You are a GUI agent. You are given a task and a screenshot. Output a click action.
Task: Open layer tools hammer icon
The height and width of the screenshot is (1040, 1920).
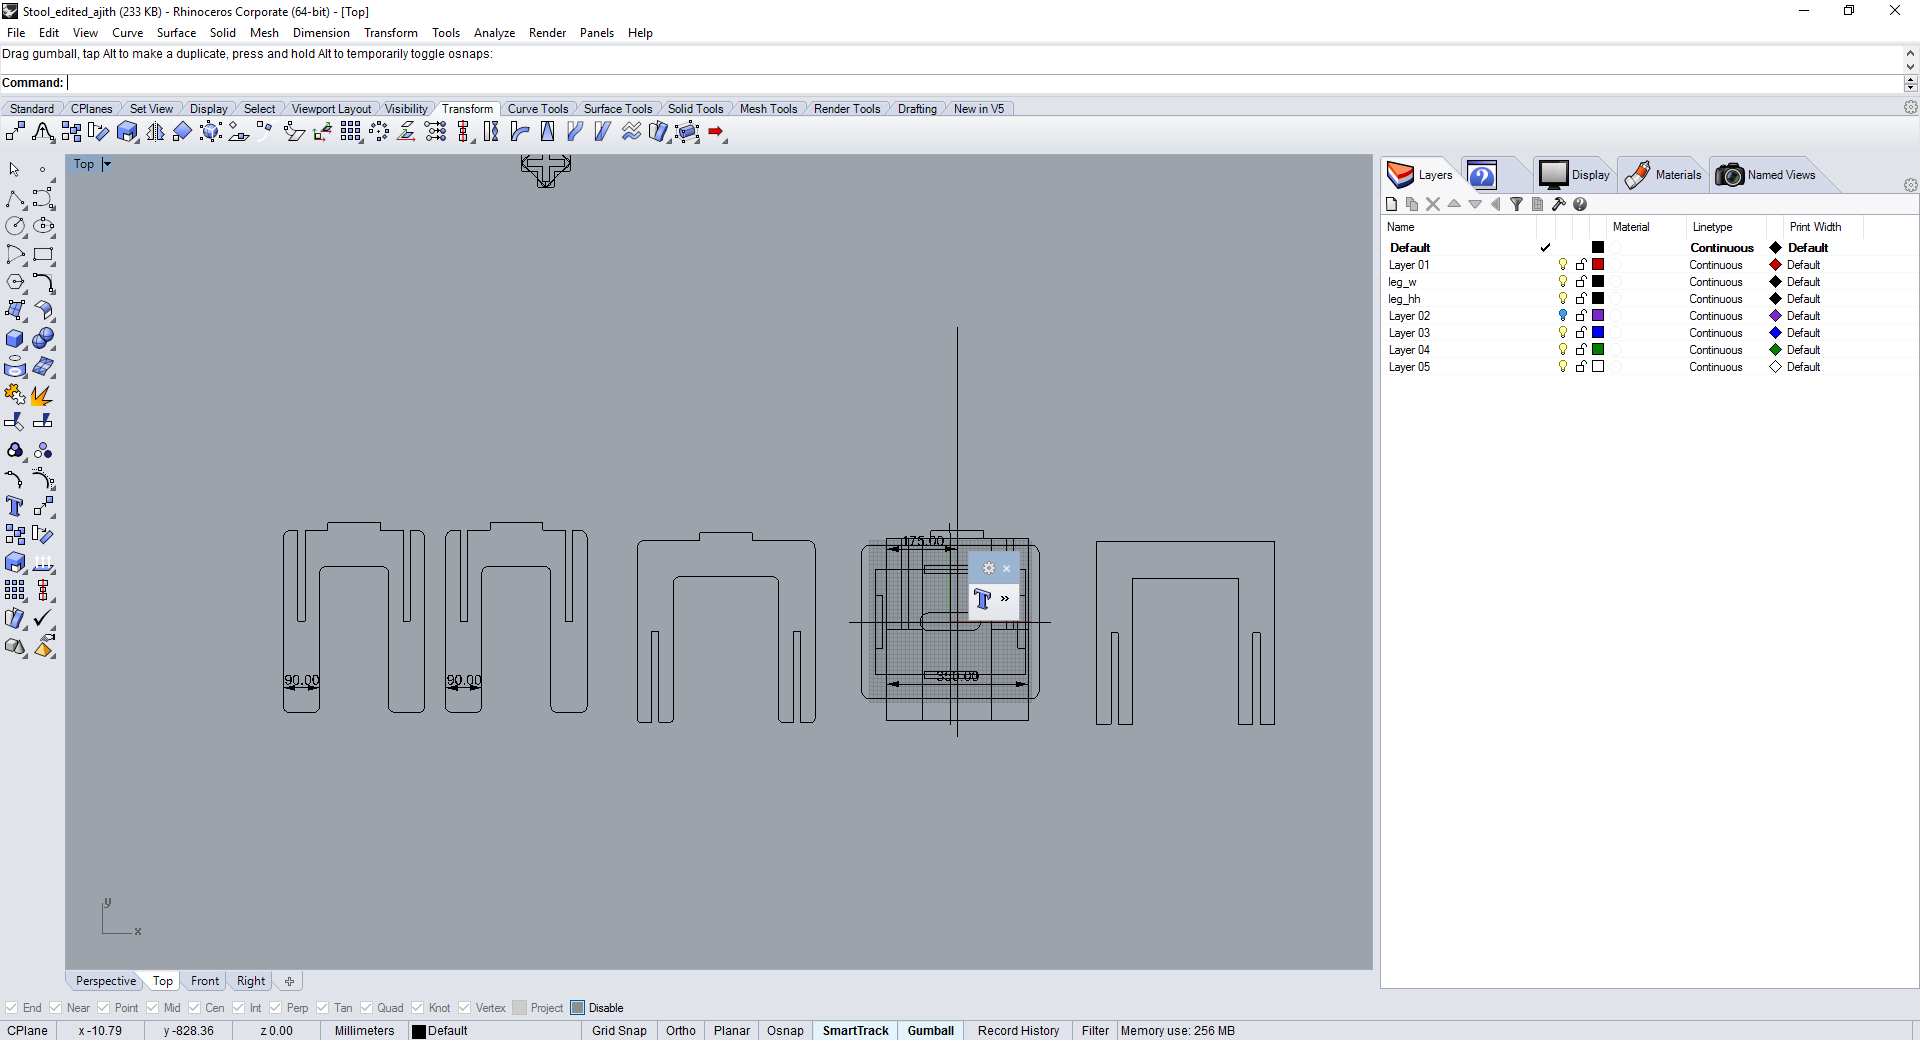pyautogui.click(x=1558, y=204)
